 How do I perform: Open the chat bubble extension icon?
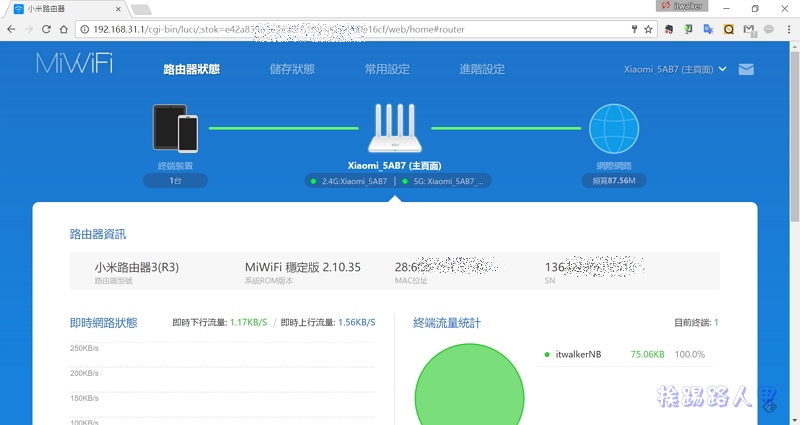768,29
